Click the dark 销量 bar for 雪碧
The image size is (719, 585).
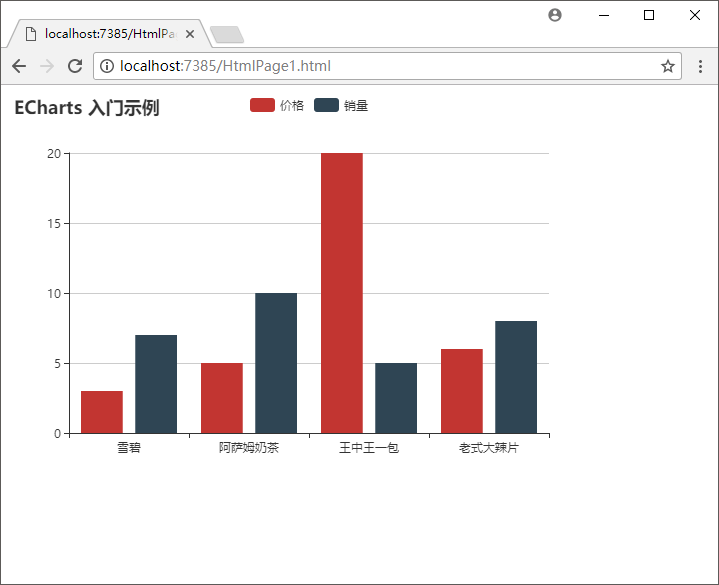(156, 384)
